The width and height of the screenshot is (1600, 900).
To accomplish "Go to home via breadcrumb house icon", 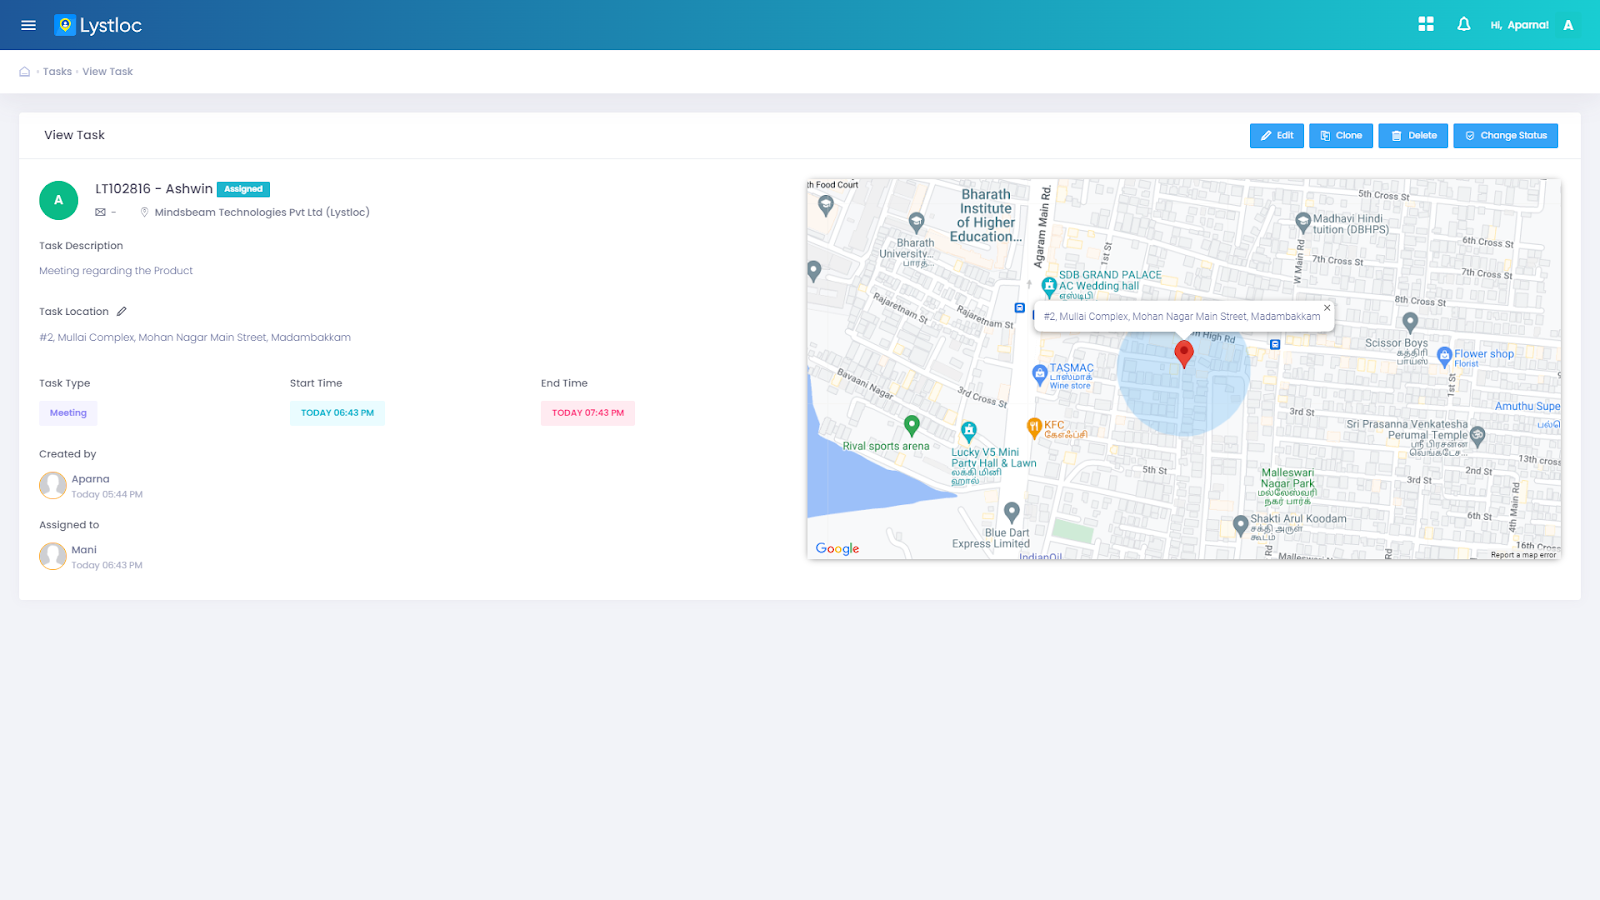I will coord(25,72).
